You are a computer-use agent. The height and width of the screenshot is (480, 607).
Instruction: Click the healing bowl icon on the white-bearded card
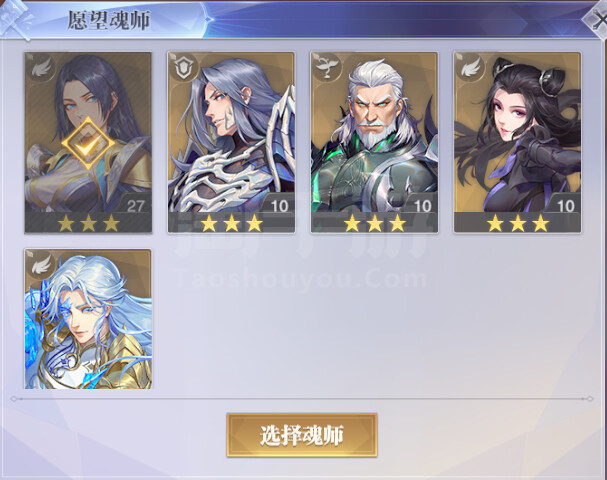point(327,69)
